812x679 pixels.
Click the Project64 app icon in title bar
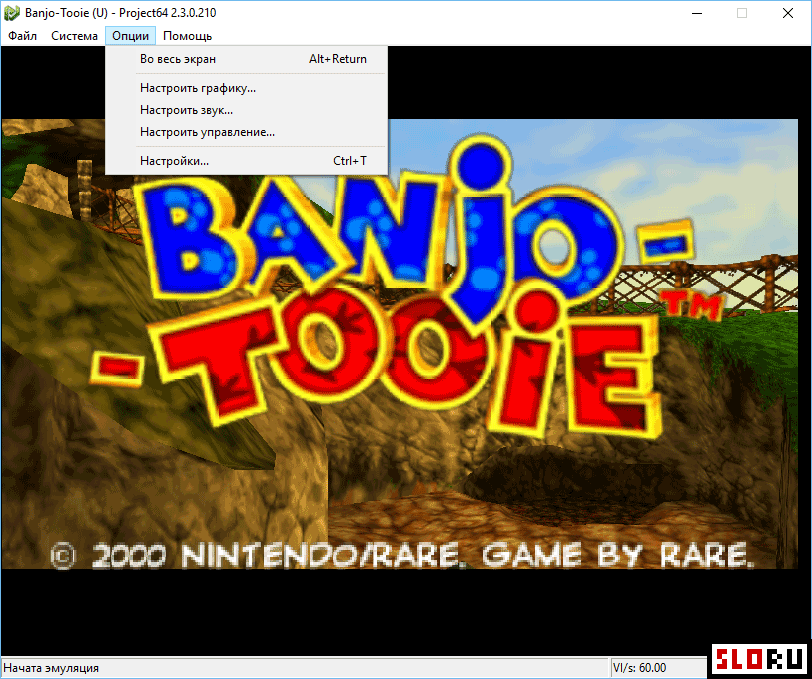pyautogui.click(x=11, y=13)
